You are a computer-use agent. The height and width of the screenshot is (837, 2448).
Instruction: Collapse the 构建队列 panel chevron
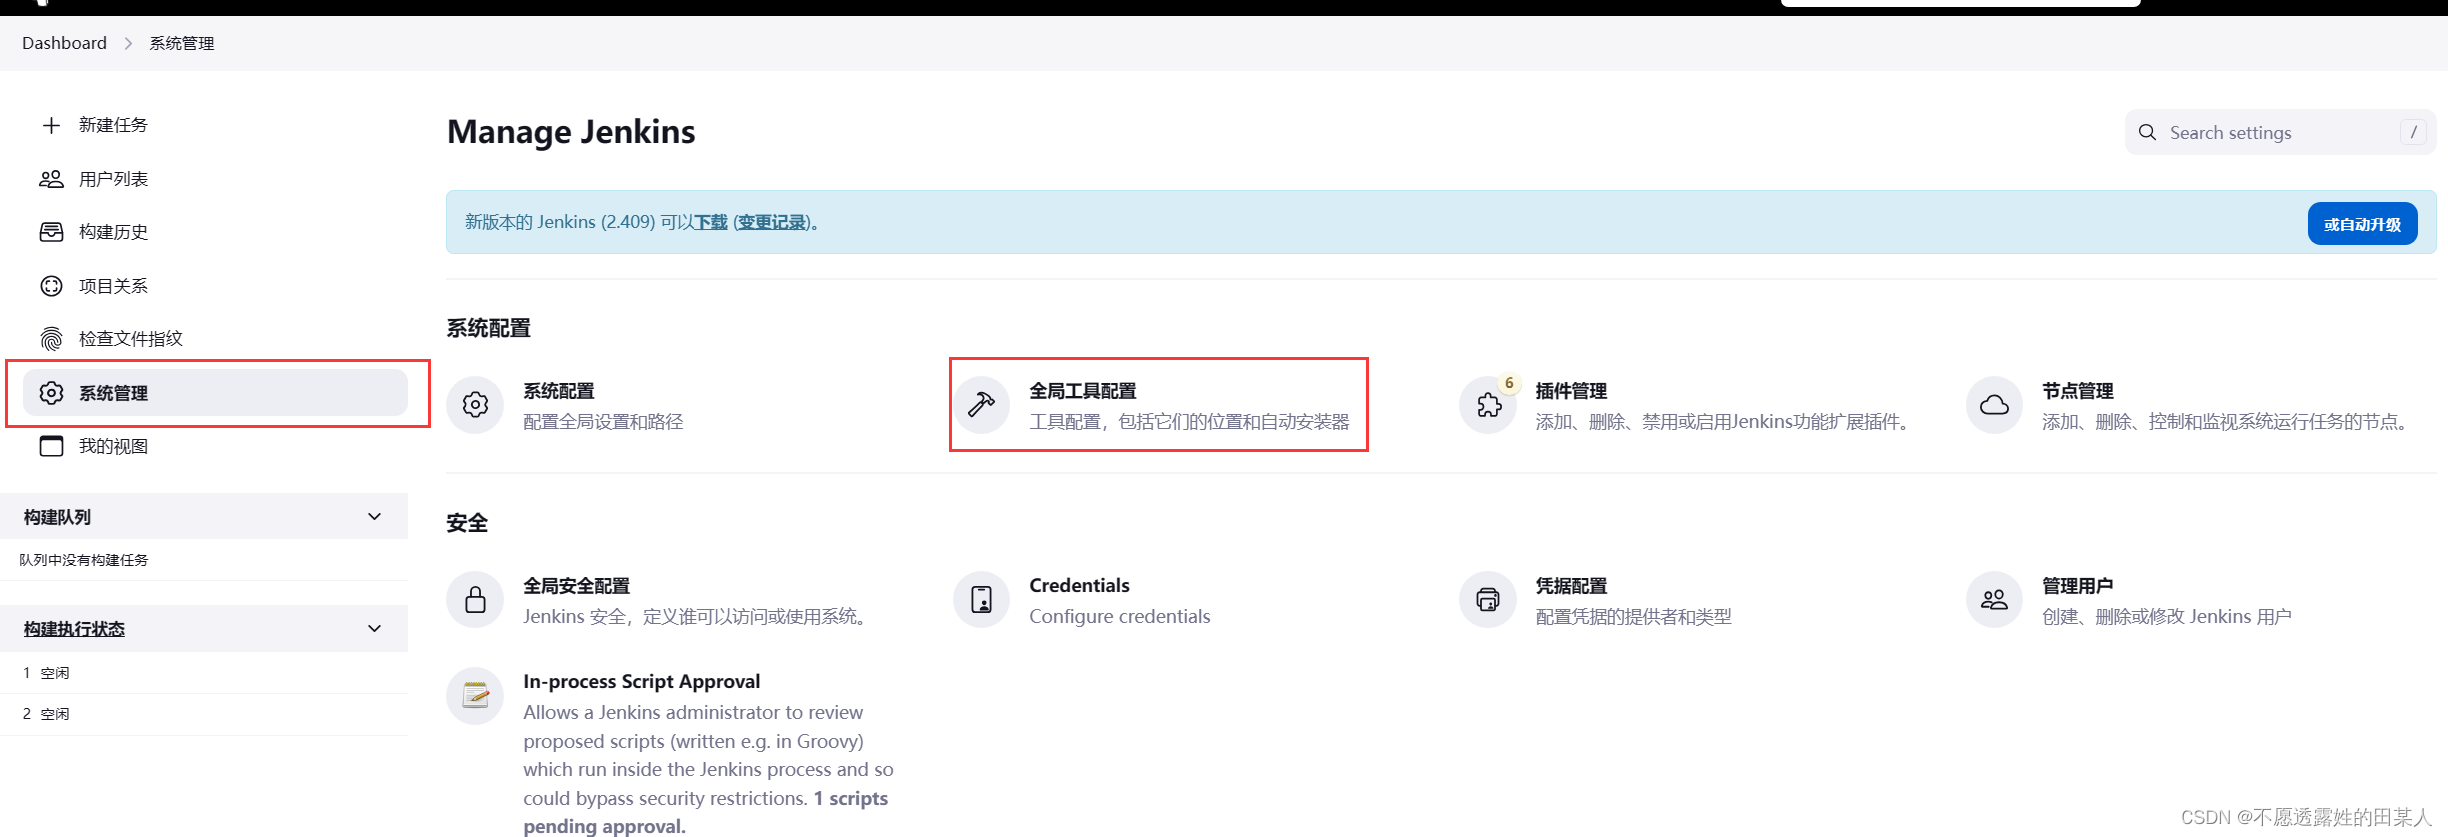coord(375,517)
